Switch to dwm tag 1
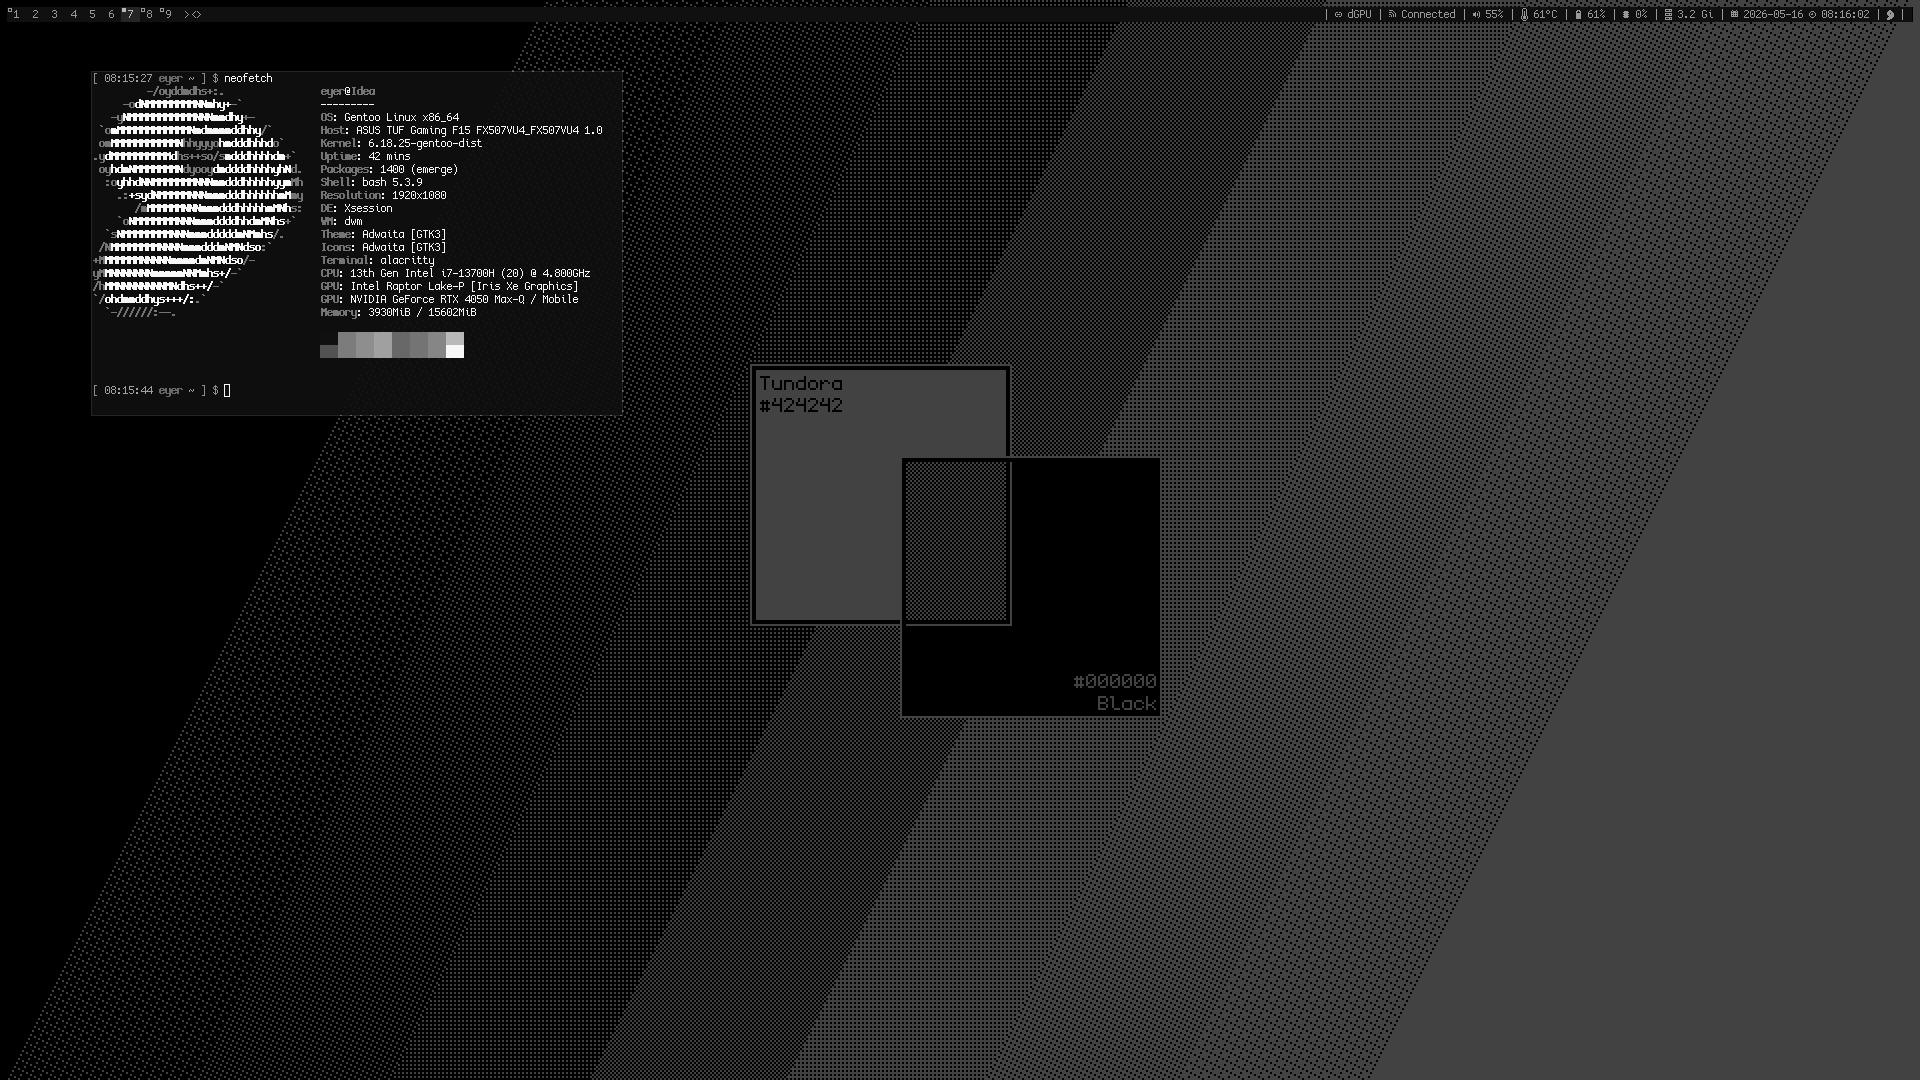The image size is (1920, 1080). [x=15, y=14]
